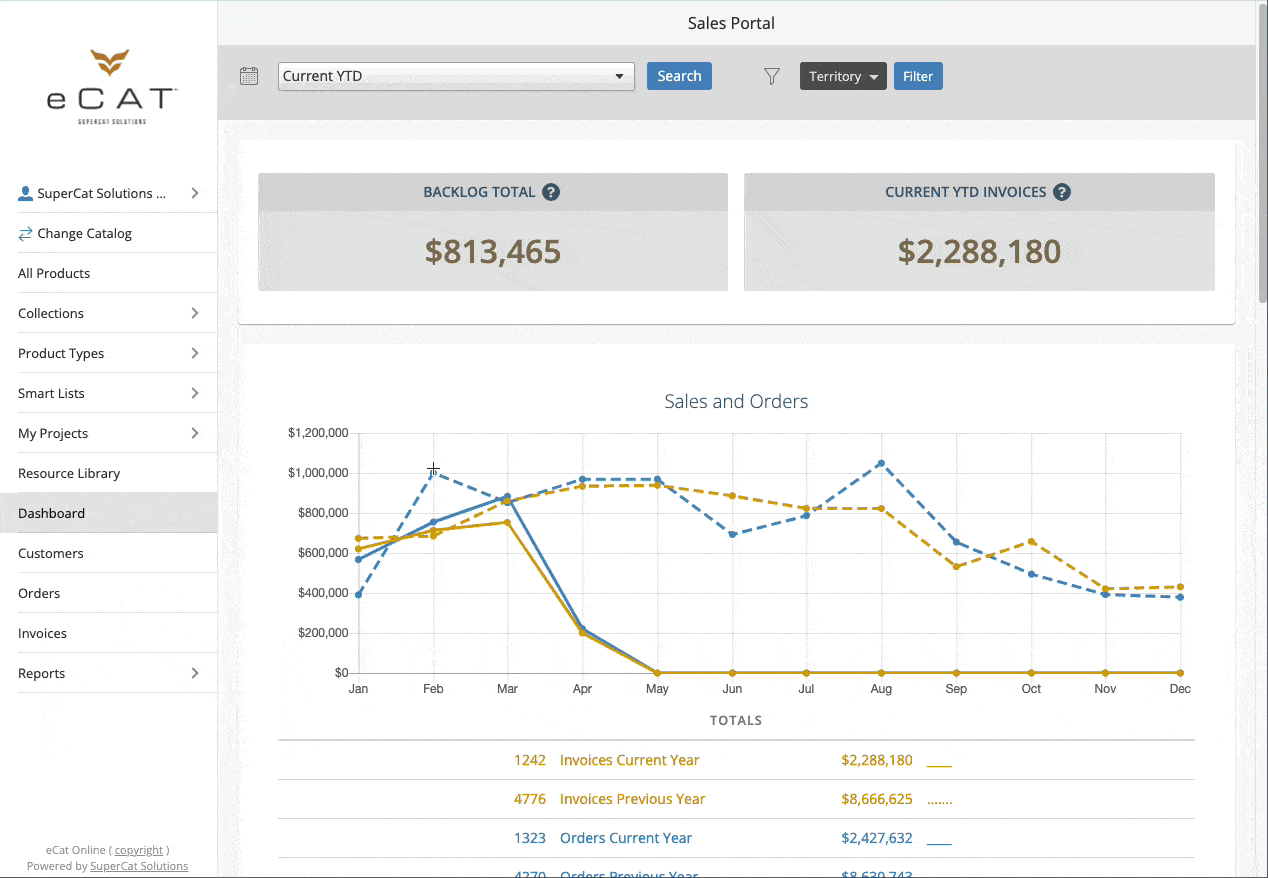
Task: Expand the My Projects chevron
Action: click(195, 433)
